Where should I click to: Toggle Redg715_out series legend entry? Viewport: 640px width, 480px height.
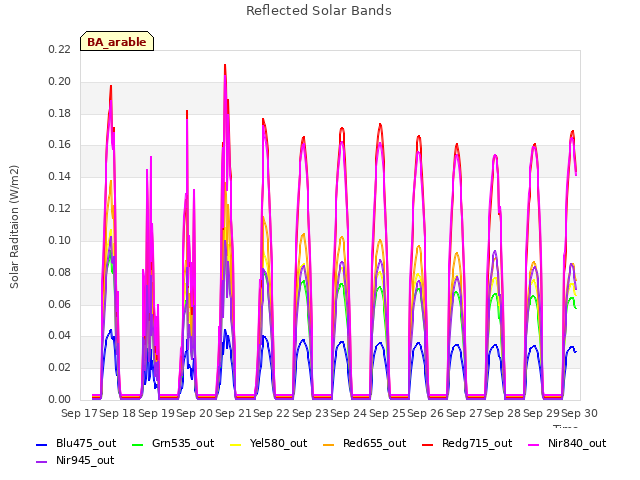coord(467,443)
